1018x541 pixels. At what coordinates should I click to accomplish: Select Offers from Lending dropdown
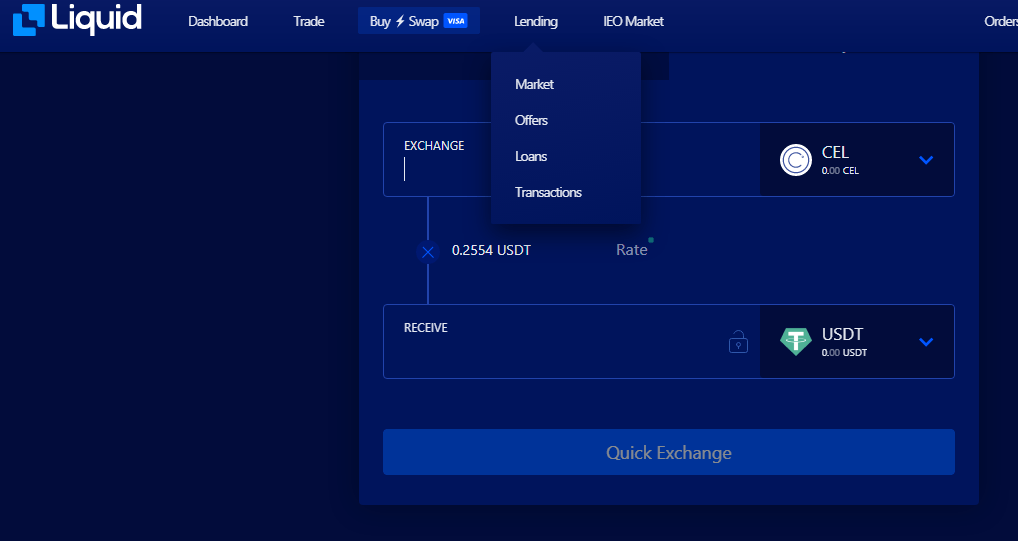click(531, 120)
